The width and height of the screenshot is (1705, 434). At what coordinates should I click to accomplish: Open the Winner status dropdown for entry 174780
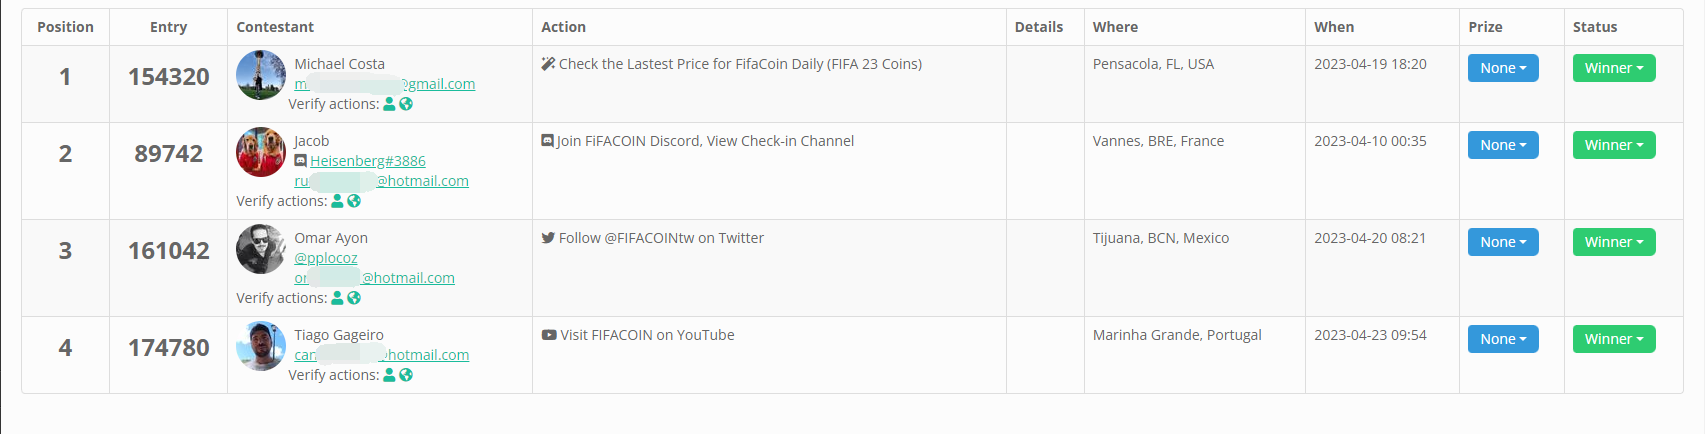click(x=1613, y=339)
